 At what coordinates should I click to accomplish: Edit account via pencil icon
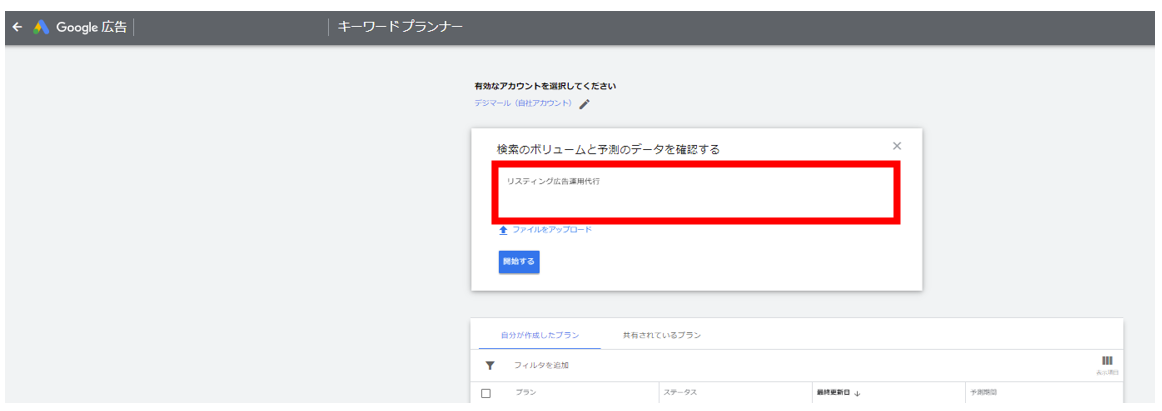(x=584, y=104)
